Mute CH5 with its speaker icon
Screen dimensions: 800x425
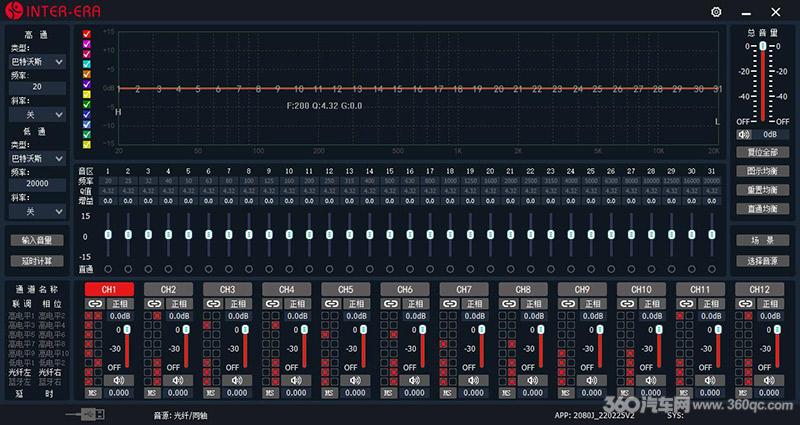point(356,380)
